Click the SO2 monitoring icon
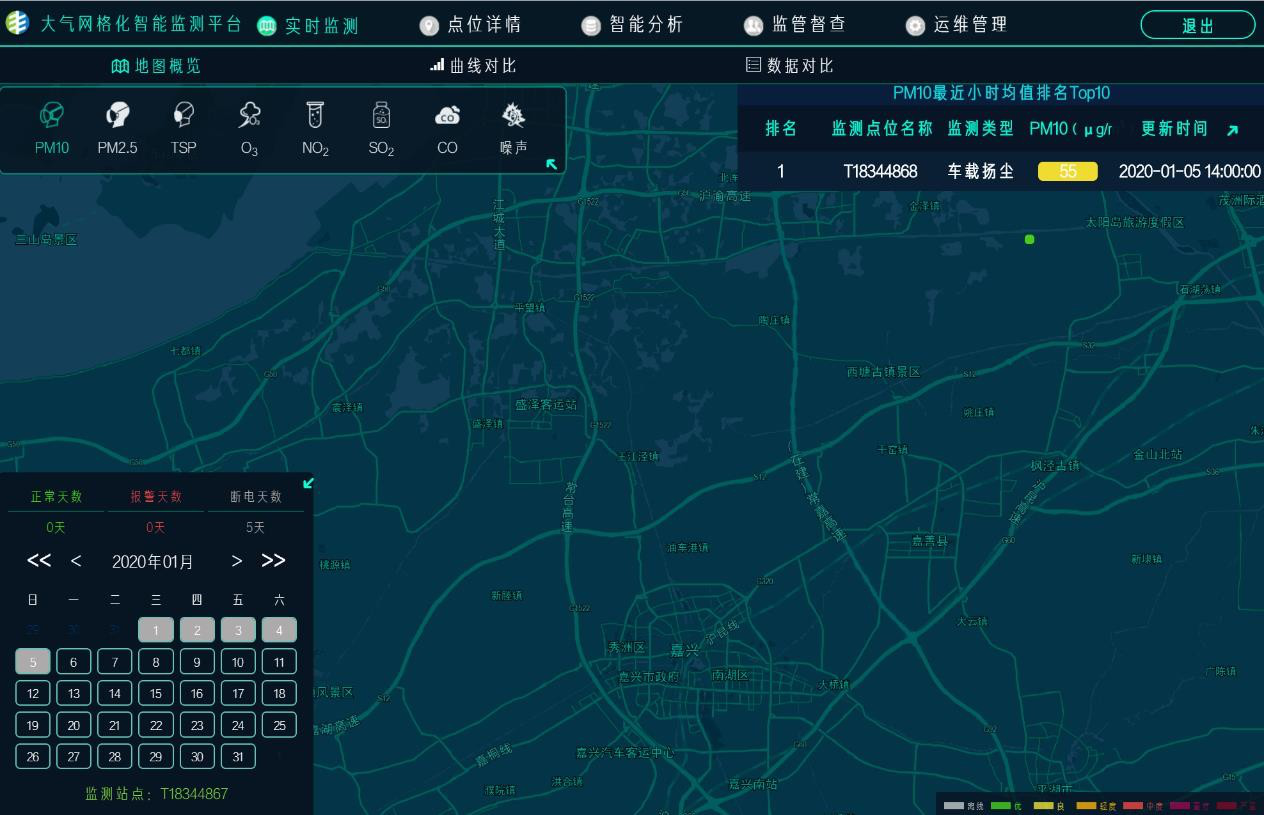1264x815 pixels. tap(381, 125)
